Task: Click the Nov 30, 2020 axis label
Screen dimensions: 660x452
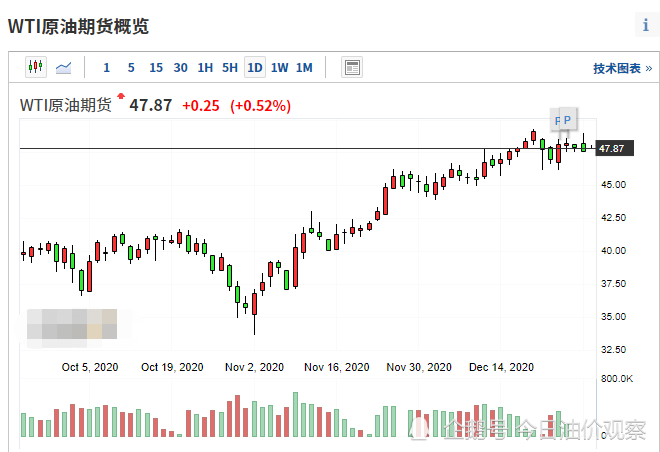Action: [419, 367]
